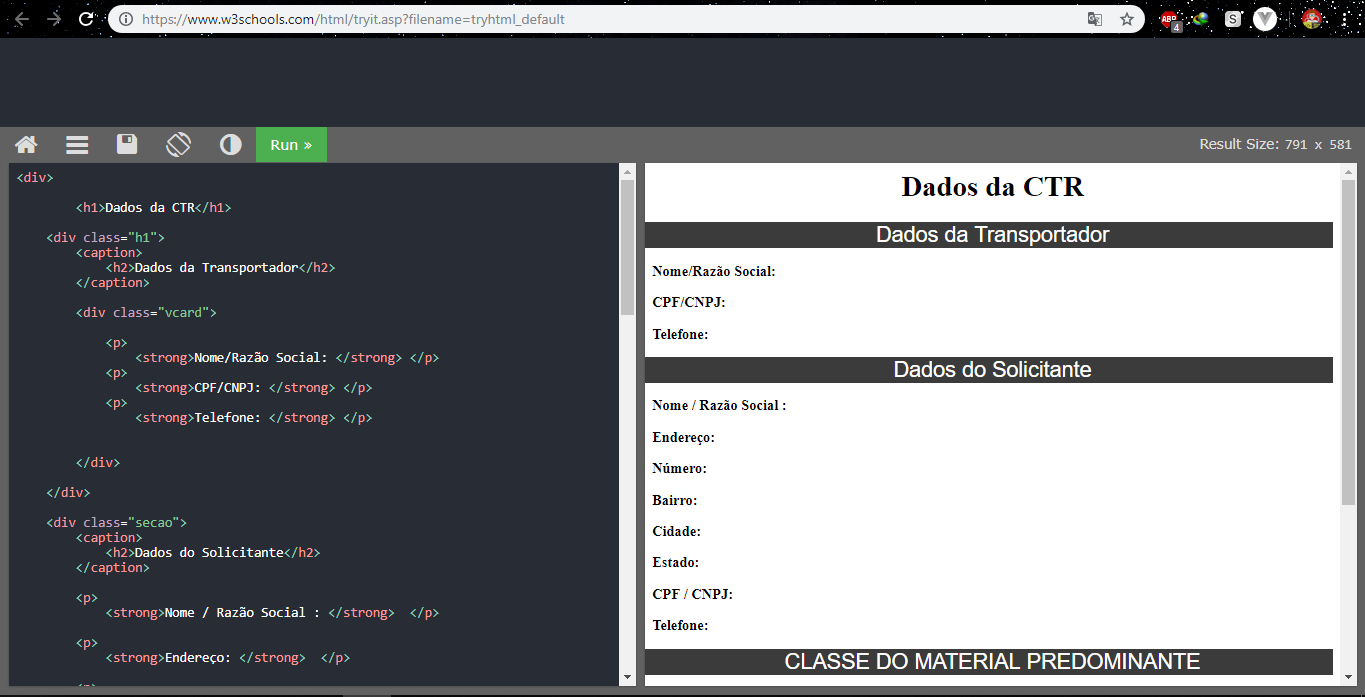Click the code editor scrollbar down arrow

pyautogui.click(x=628, y=677)
